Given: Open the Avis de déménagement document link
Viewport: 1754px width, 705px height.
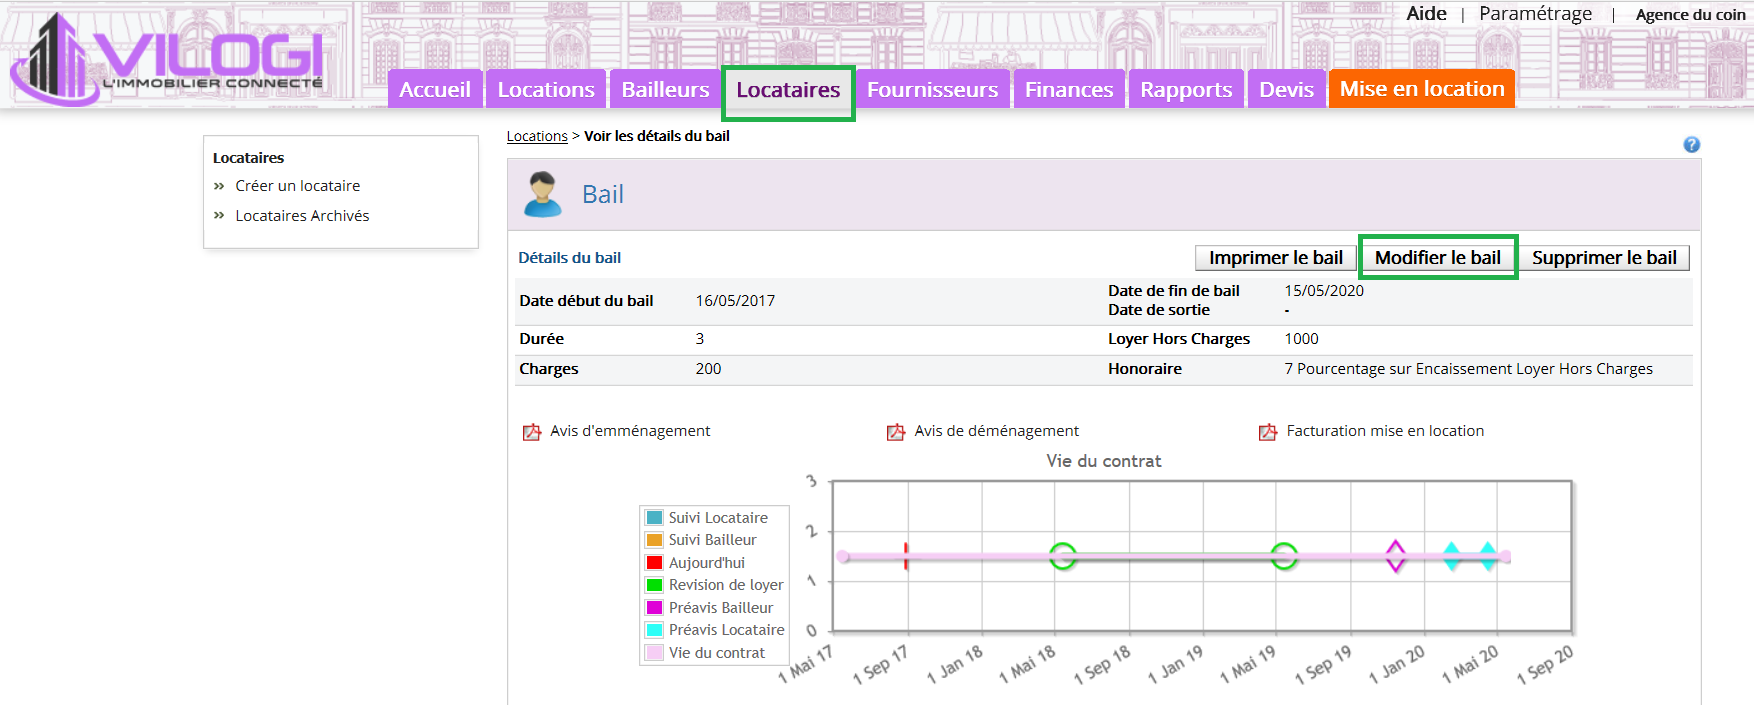Looking at the screenshot, I should (997, 431).
